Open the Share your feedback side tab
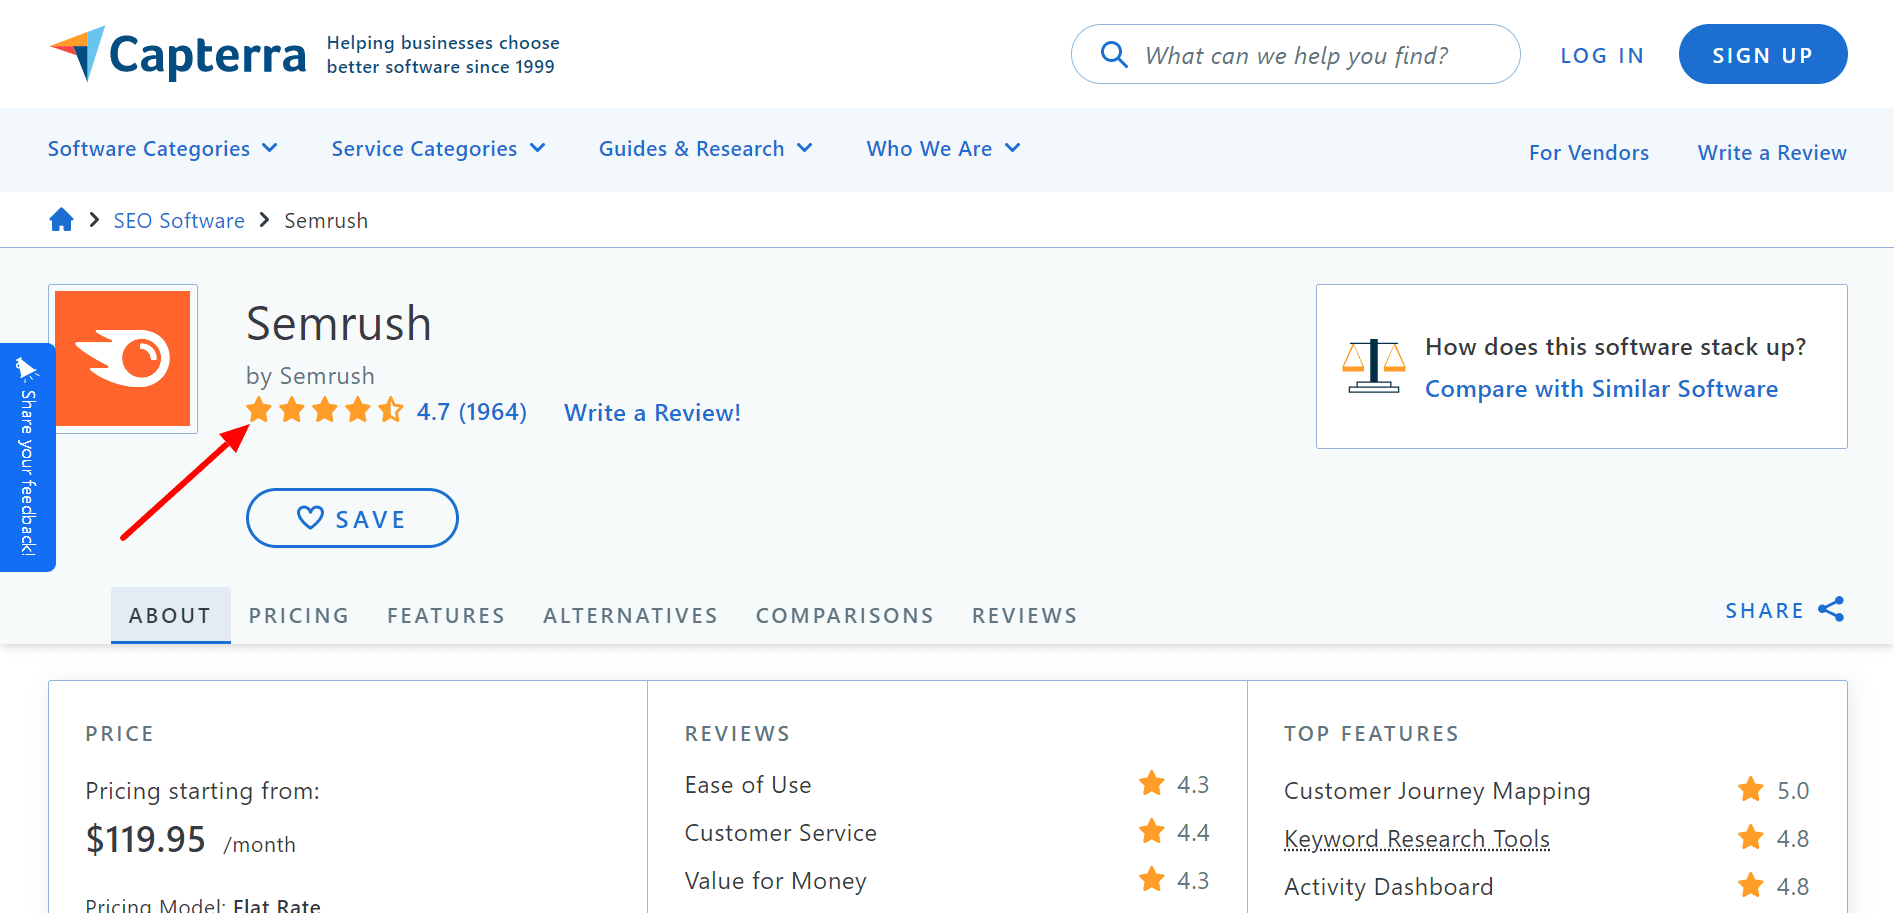The width and height of the screenshot is (1894, 913). [x=27, y=457]
